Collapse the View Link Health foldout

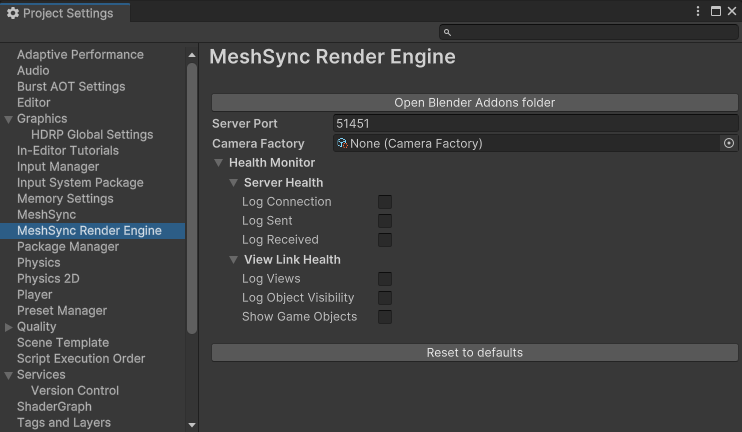coord(233,260)
